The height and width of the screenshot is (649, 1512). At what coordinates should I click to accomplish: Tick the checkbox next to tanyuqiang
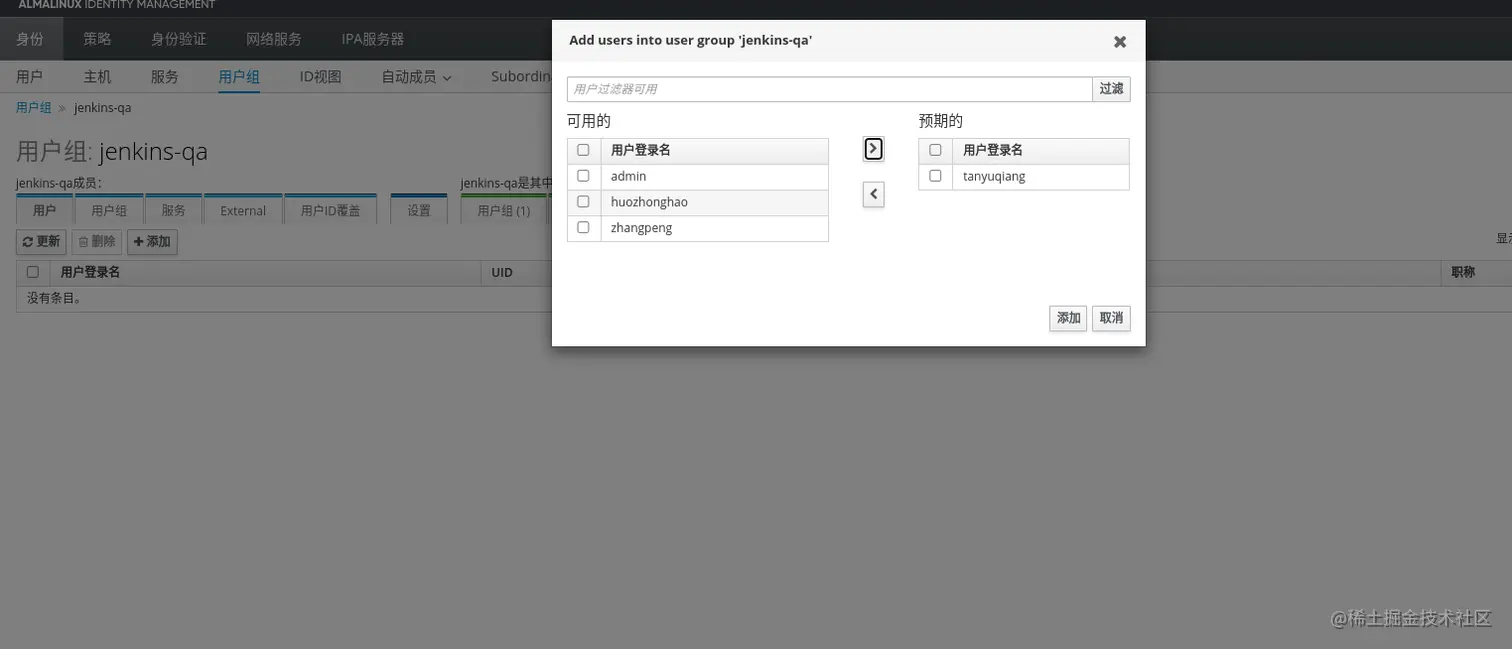point(935,176)
